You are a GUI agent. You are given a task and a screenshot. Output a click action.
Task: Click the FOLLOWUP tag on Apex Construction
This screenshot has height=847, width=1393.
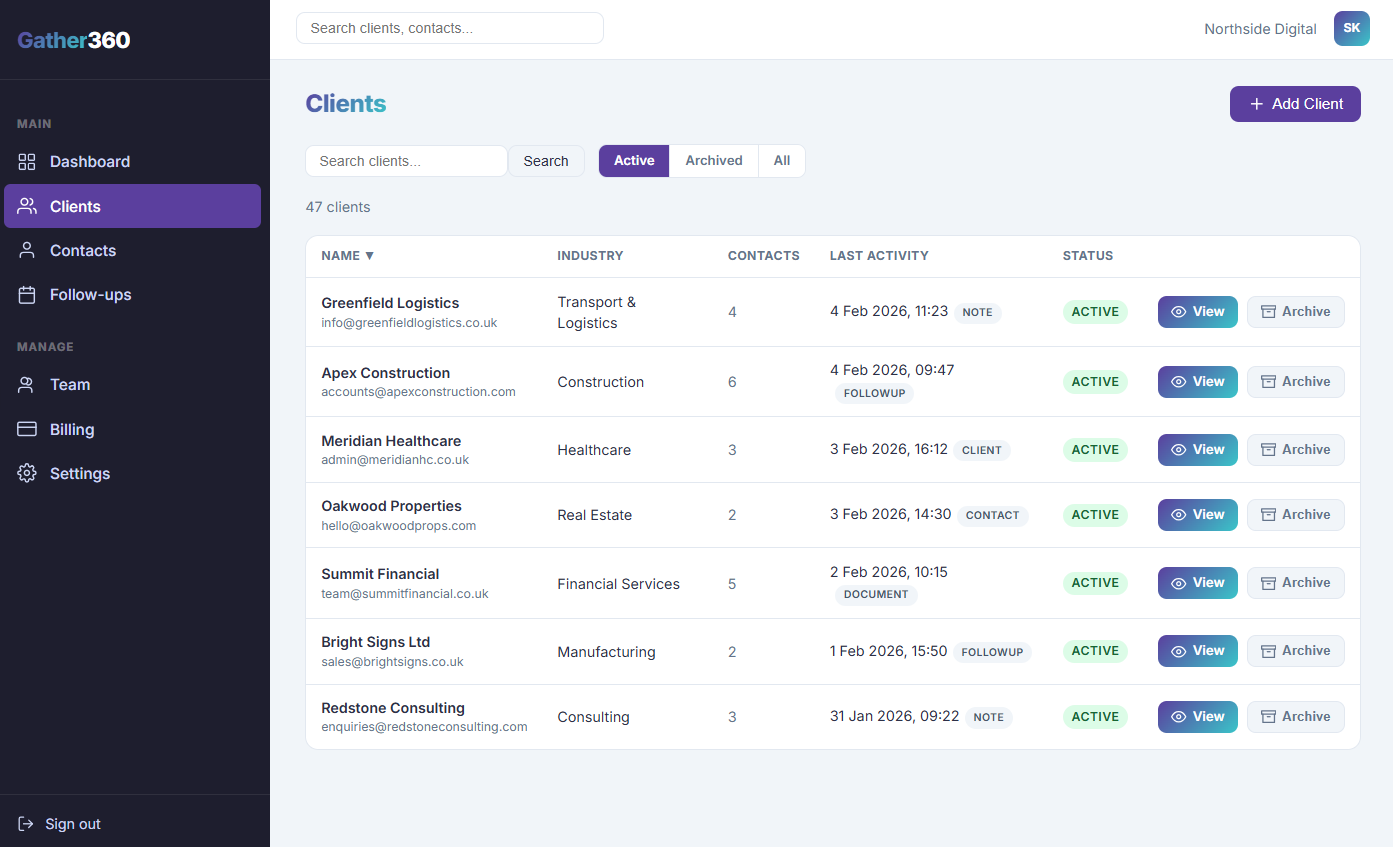coord(874,393)
